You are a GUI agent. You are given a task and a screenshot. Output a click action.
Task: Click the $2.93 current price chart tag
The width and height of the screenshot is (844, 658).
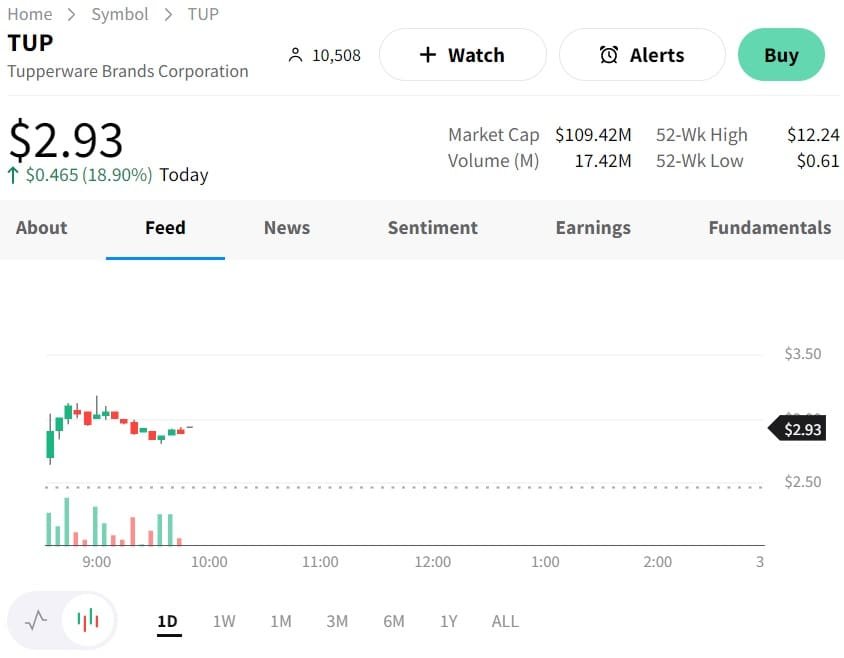click(x=801, y=429)
